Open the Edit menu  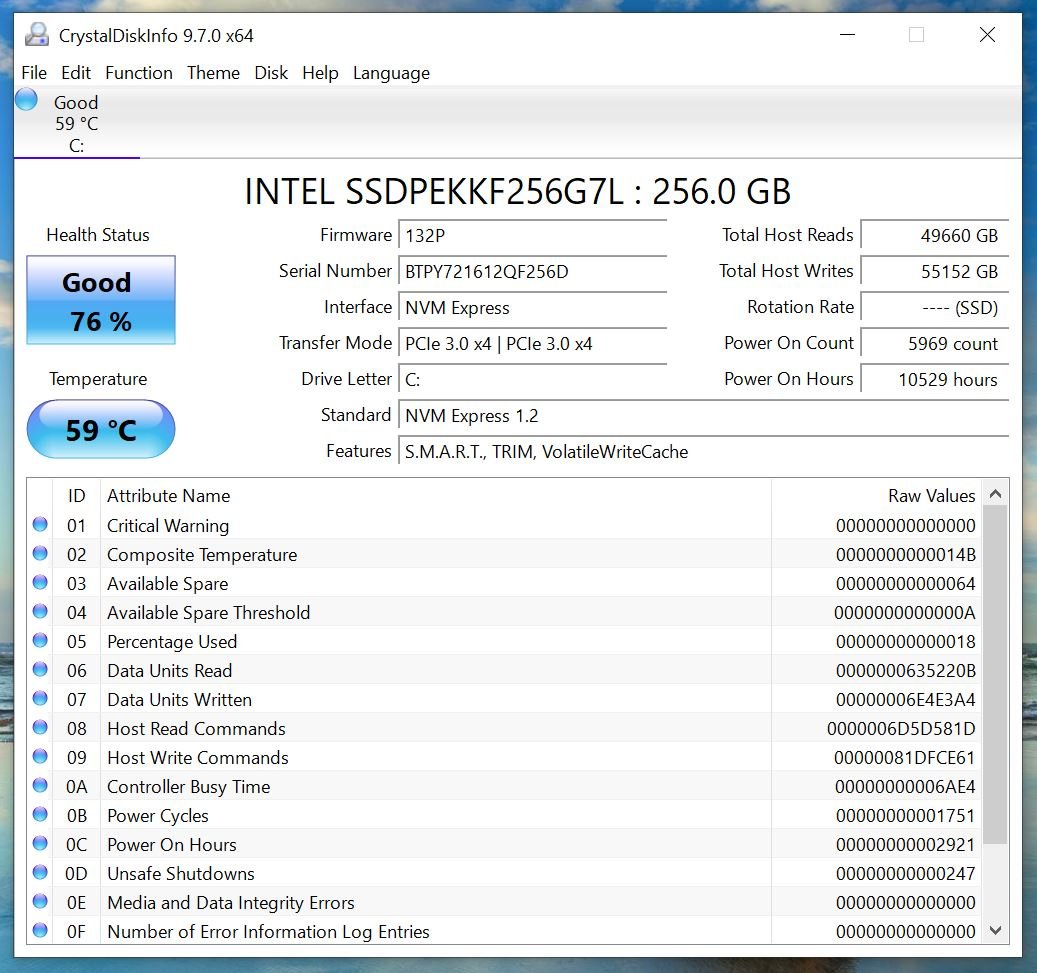point(76,73)
